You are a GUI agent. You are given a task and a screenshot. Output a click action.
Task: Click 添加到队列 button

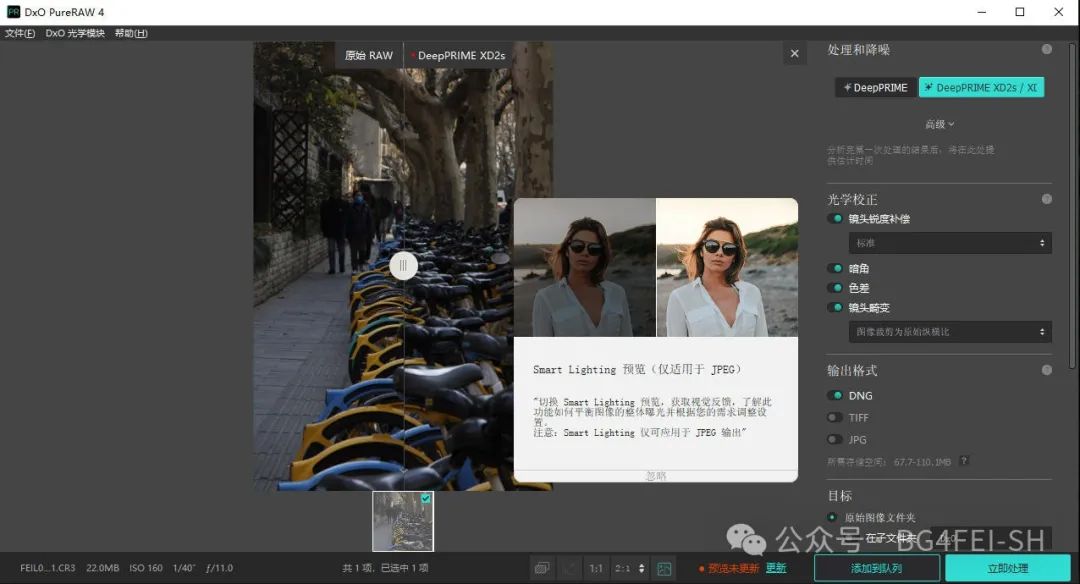tap(876, 568)
